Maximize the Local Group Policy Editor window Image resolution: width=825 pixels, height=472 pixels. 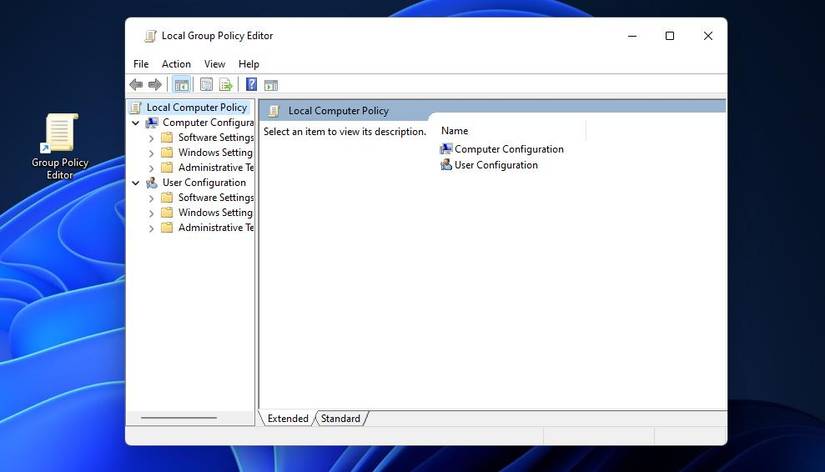670,36
